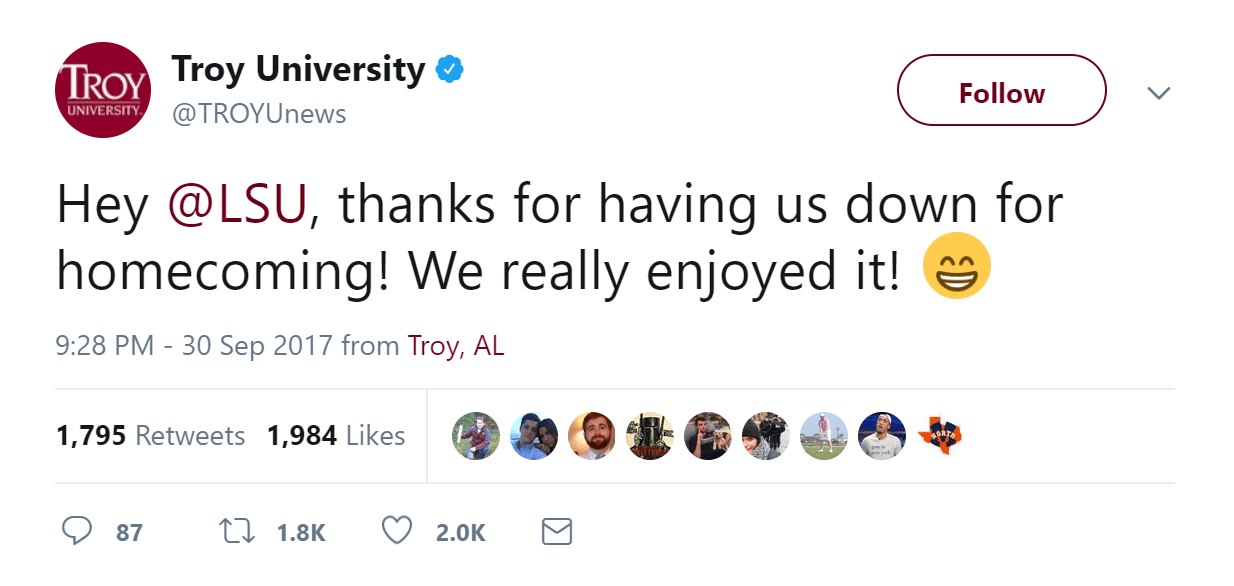Open the orange Texas-shaped liker avatar
The height and width of the screenshot is (586, 1234).
point(939,436)
